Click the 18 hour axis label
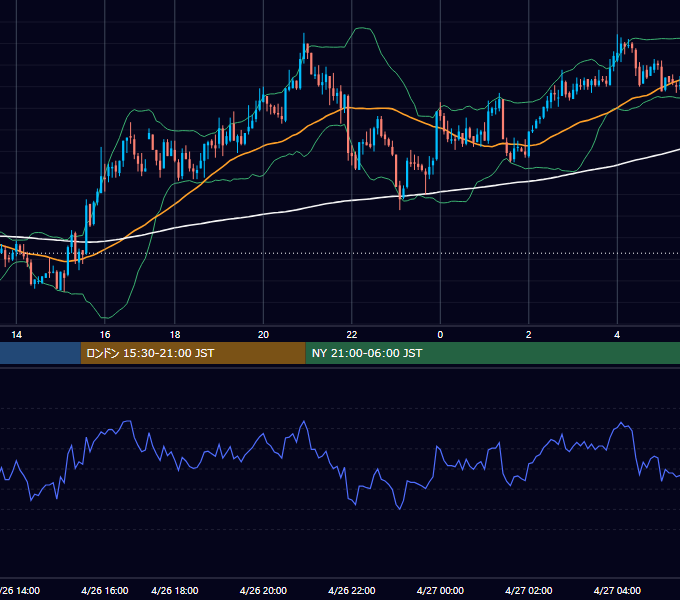680x600 pixels. click(175, 335)
